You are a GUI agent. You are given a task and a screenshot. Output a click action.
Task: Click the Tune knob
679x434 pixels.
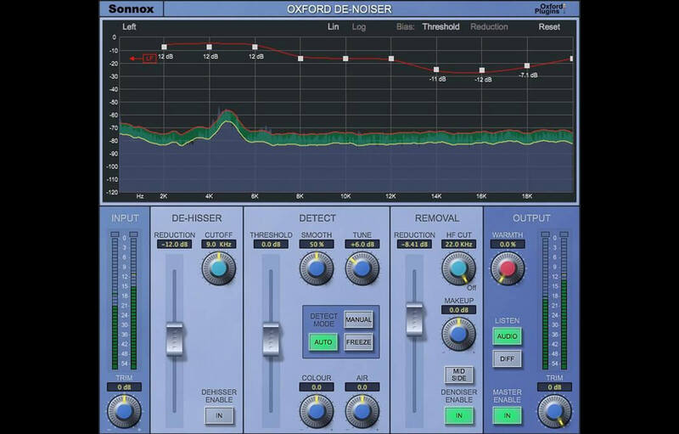[362, 269]
